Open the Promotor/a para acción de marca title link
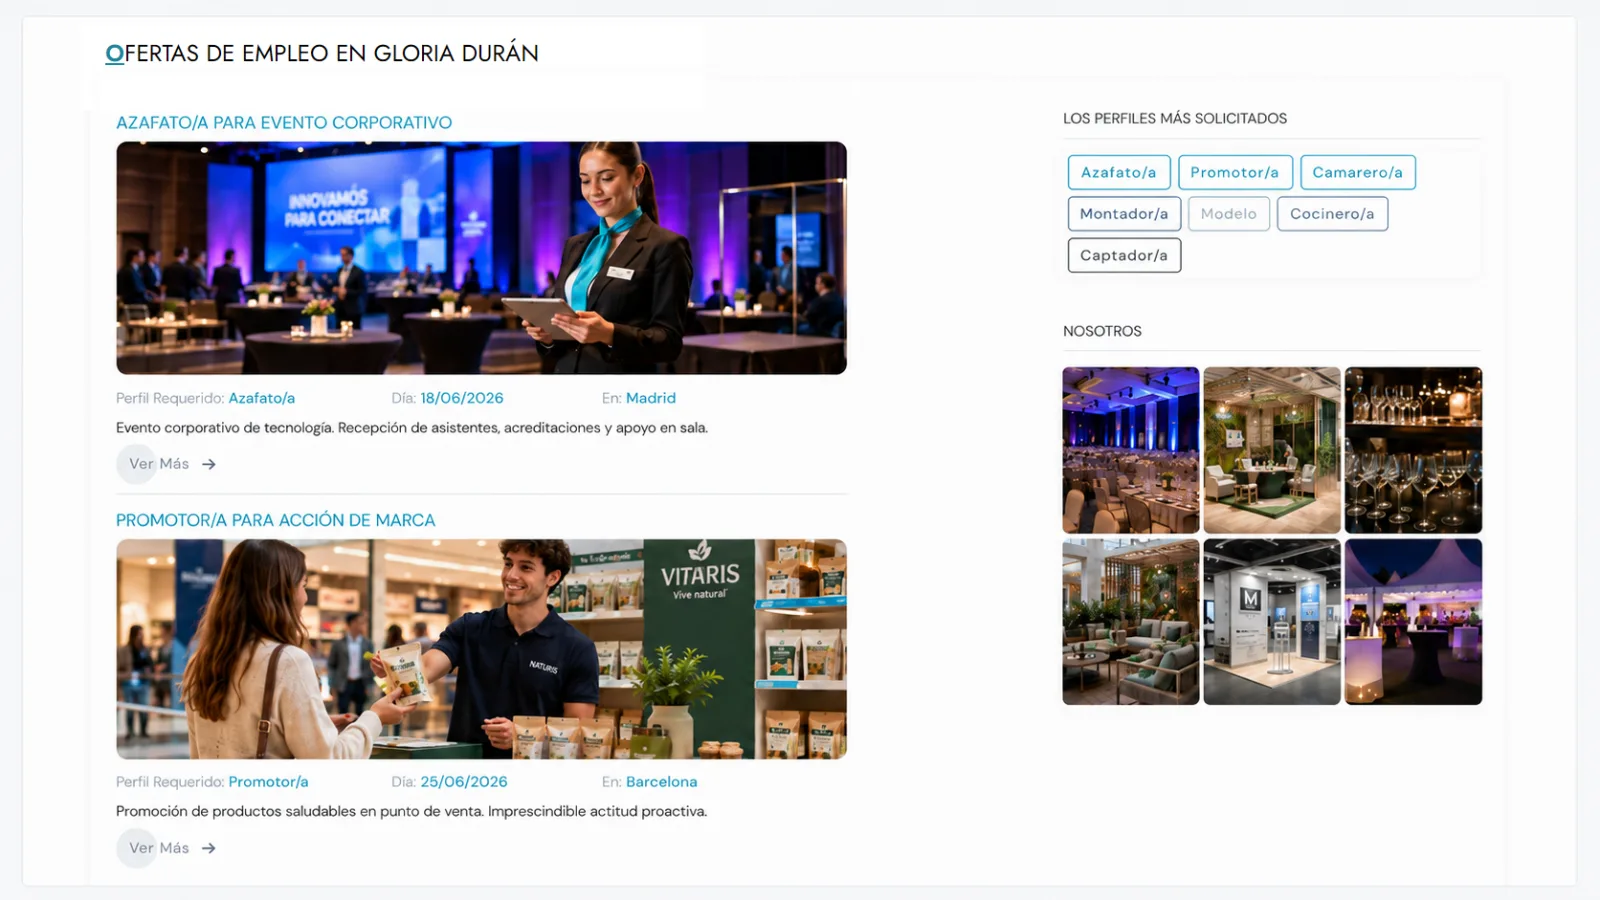1600x900 pixels. (x=276, y=520)
